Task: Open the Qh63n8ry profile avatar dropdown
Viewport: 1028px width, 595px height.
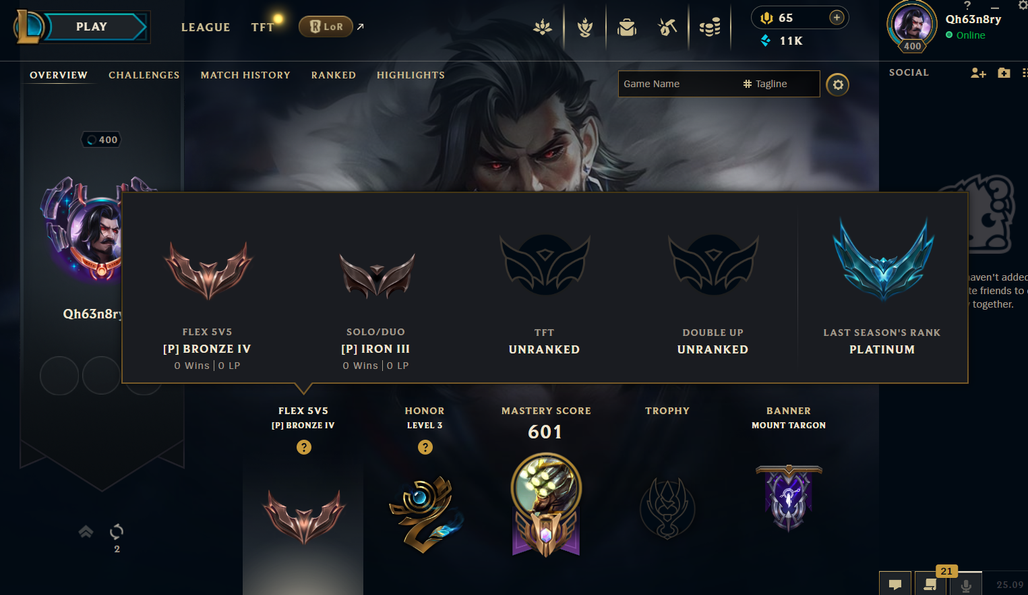Action: [x=912, y=26]
